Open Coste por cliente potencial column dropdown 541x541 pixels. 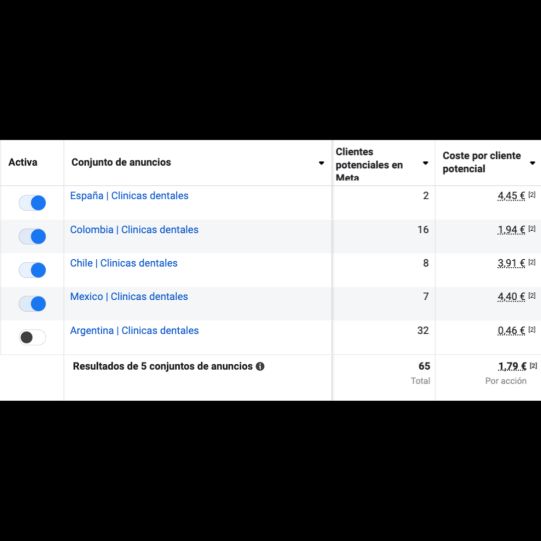coord(532,163)
